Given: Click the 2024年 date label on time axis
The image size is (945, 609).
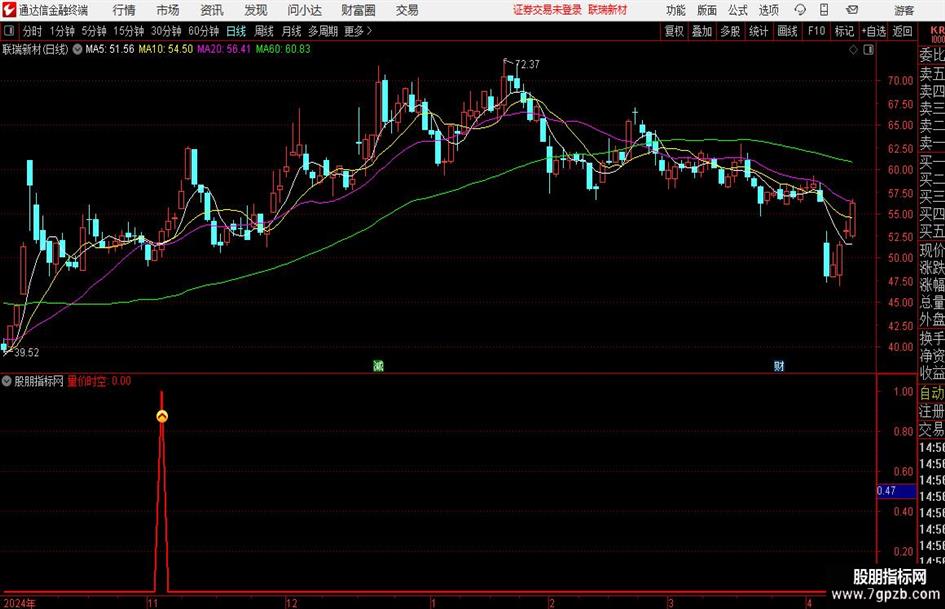Looking at the screenshot, I should tap(19, 603).
